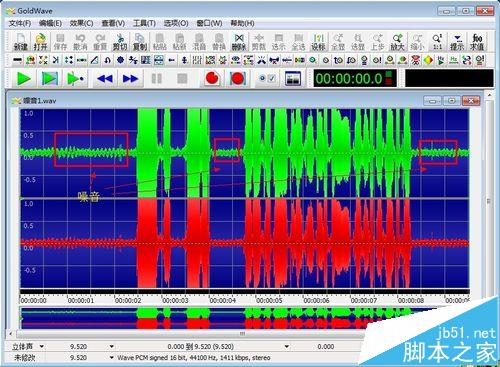The width and height of the screenshot is (500, 367).
Task: Click the green Play button
Action: tap(23, 79)
